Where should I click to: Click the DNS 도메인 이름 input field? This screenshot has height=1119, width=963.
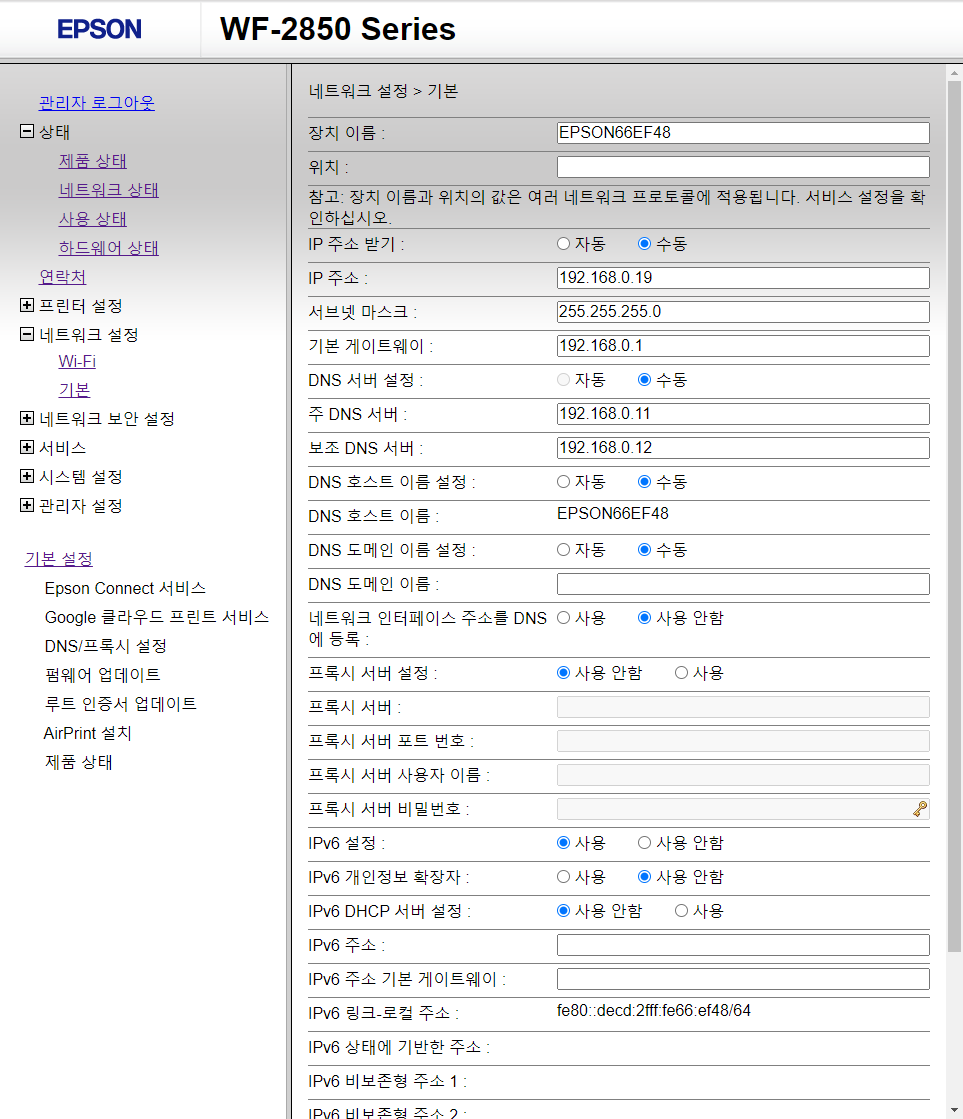[743, 584]
